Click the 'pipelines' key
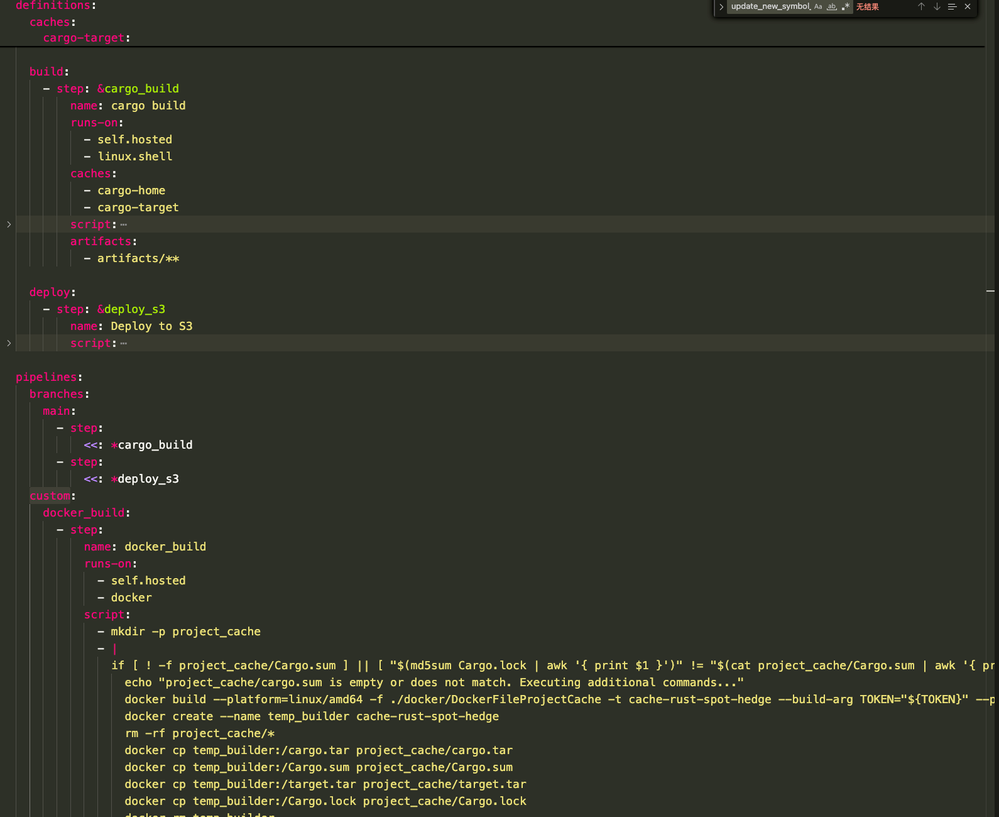Viewport: 999px width, 817px height. [x=46, y=377]
